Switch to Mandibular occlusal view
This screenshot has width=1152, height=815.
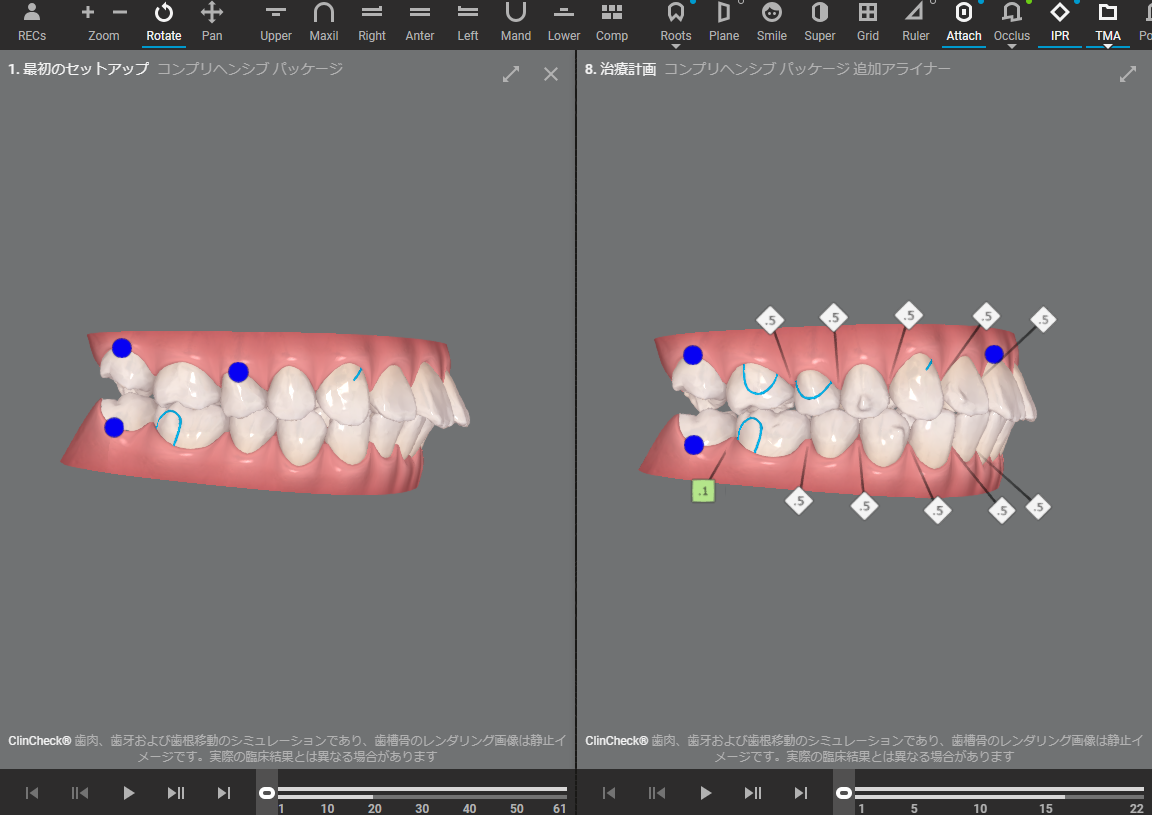(516, 22)
